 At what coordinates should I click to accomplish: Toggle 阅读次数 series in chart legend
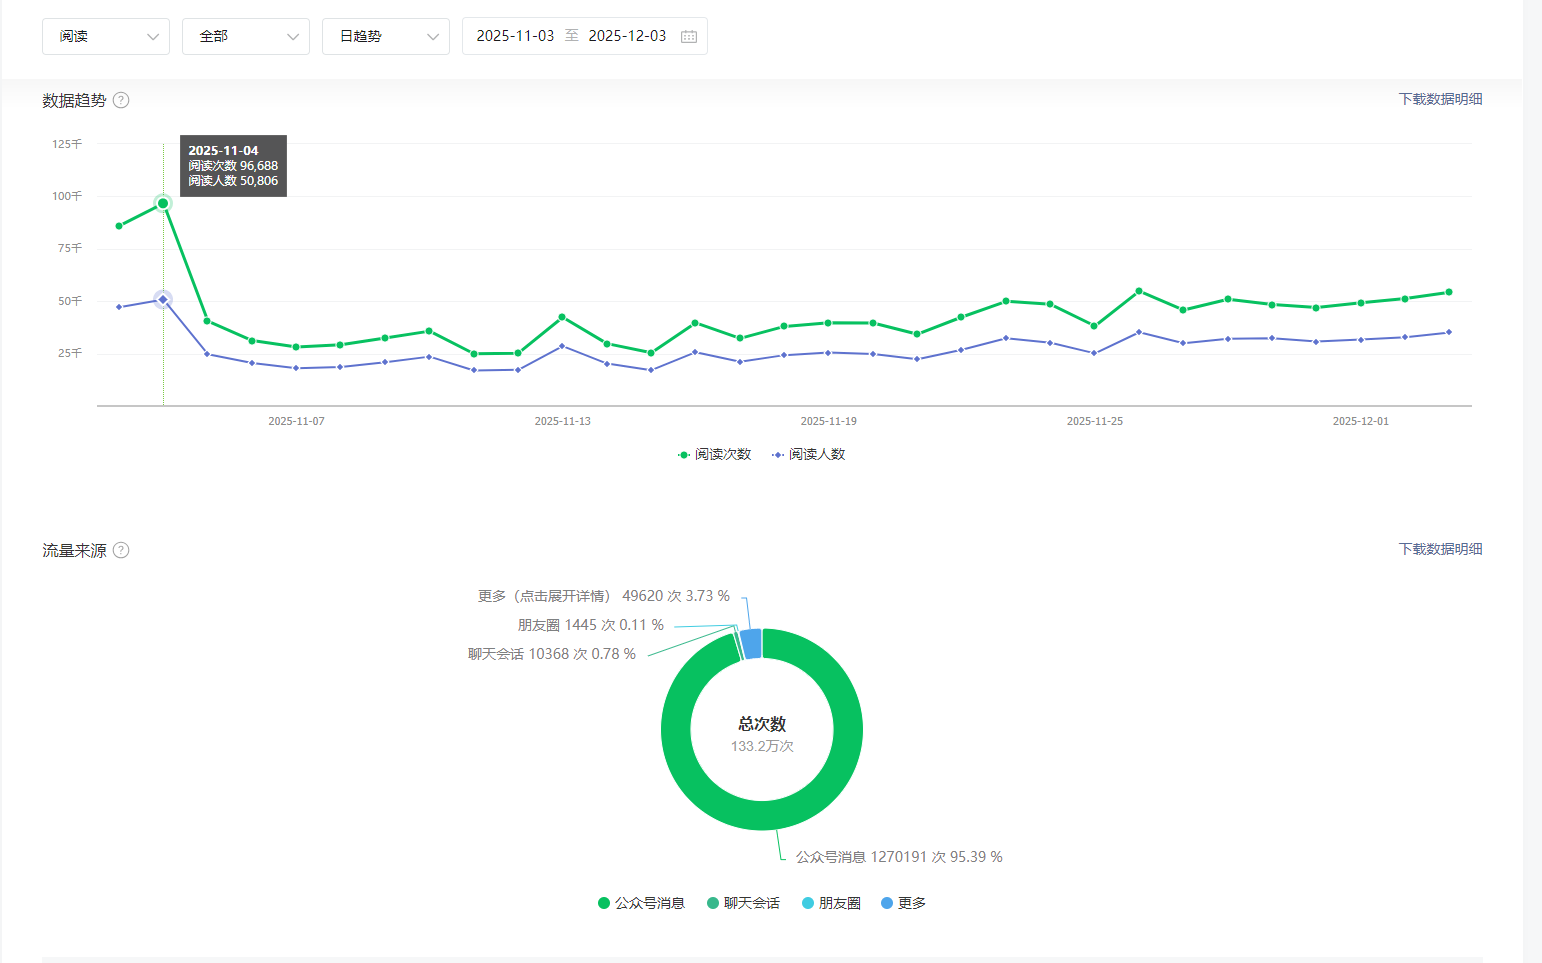pyautogui.click(x=714, y=454)
